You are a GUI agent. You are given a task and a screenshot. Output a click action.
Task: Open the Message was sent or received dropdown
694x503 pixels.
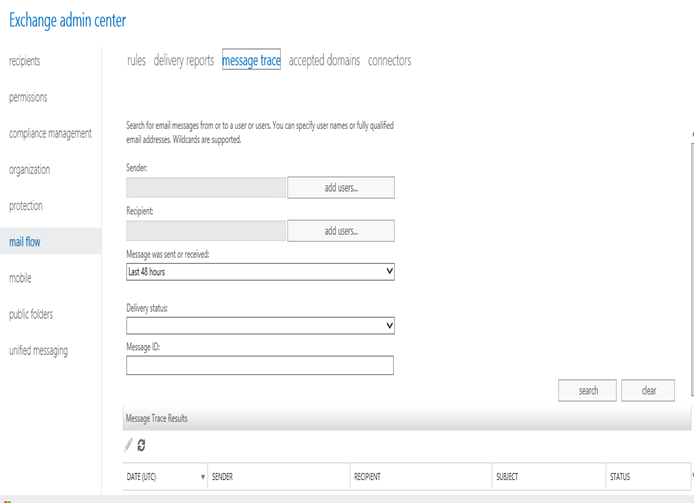click(260, 271)
